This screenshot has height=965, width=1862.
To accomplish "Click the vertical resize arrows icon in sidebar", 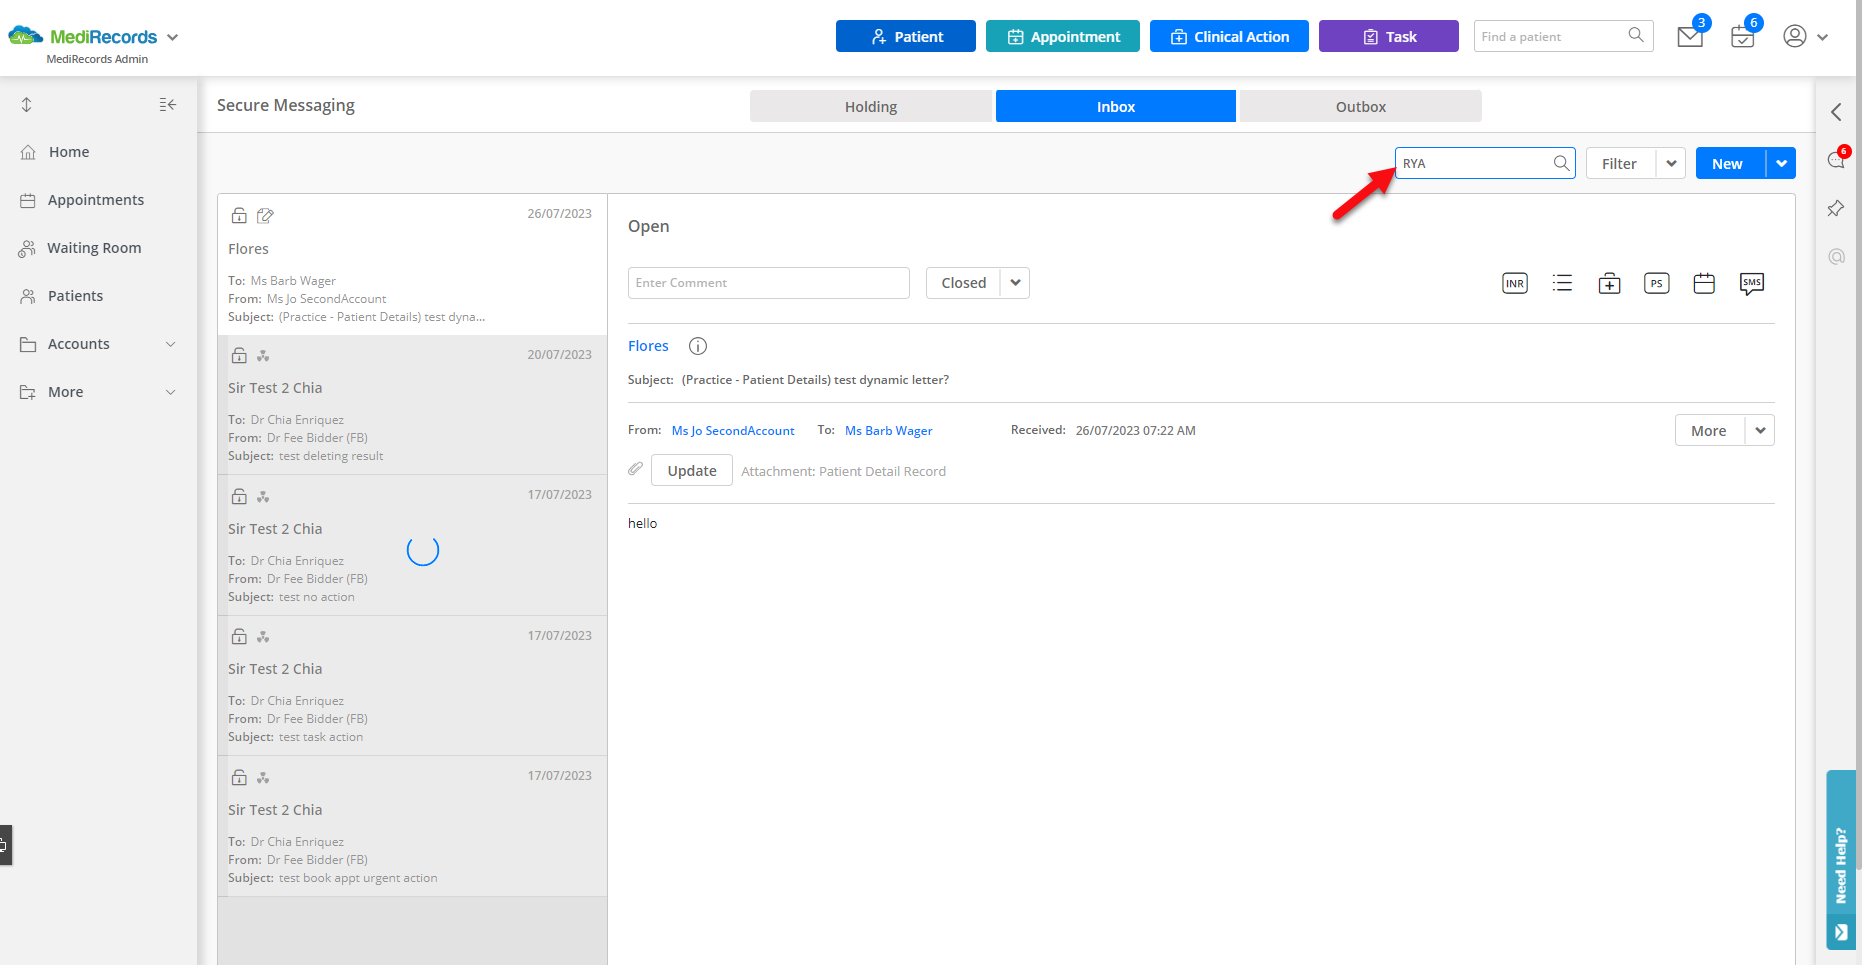I will click(x=27, y=104).
